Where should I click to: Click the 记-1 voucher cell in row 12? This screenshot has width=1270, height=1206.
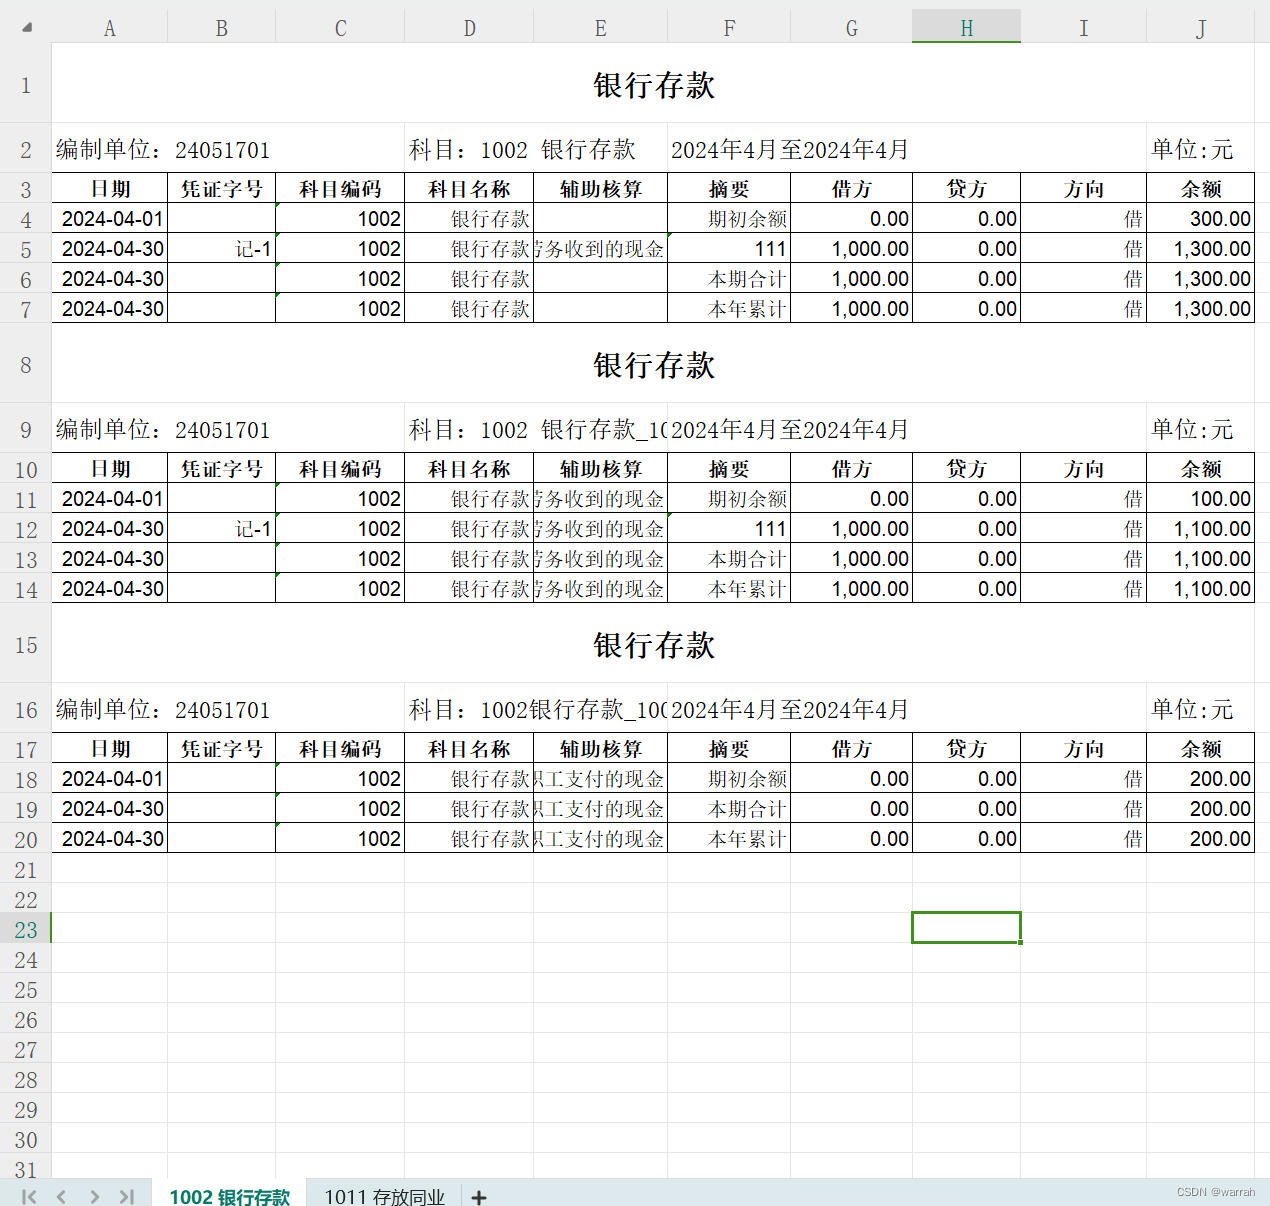[222, 529]
